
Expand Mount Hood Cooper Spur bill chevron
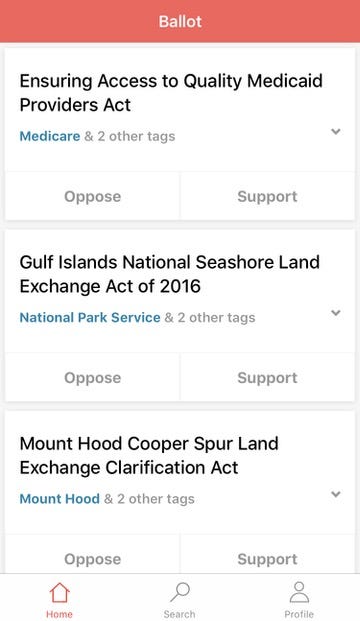[x=336, y=494]
